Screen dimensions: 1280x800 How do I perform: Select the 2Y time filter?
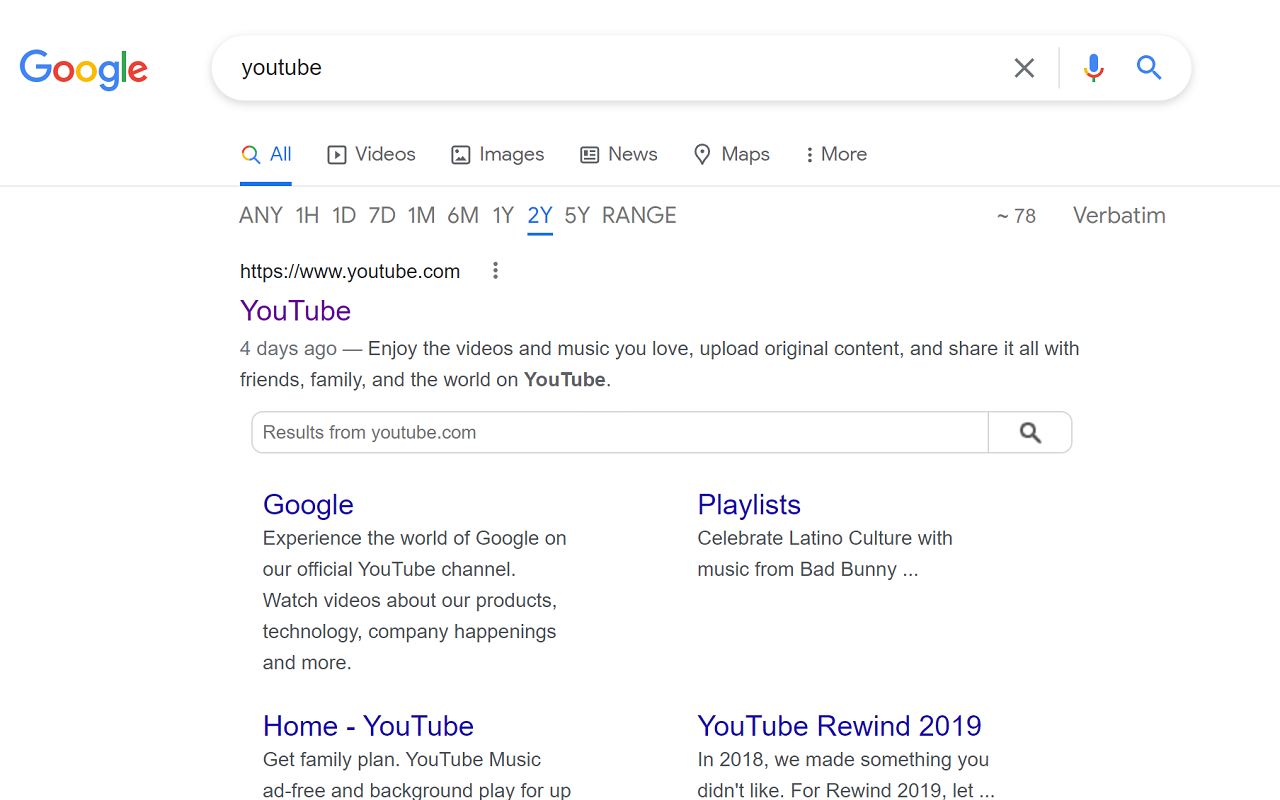click(540, 215)
